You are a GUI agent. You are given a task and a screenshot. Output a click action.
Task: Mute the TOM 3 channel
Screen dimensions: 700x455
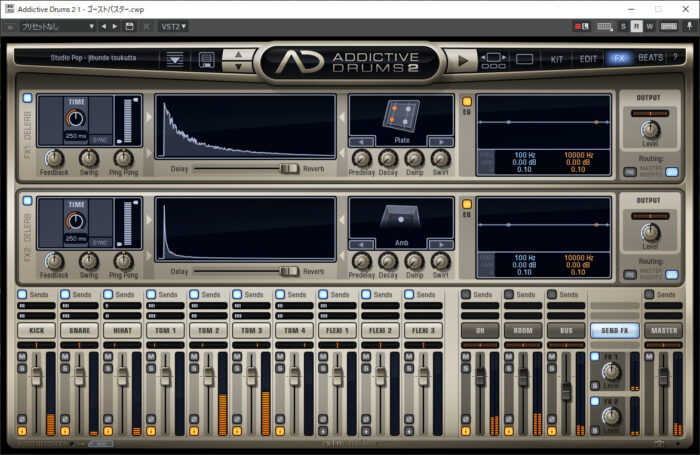(237, 357)
